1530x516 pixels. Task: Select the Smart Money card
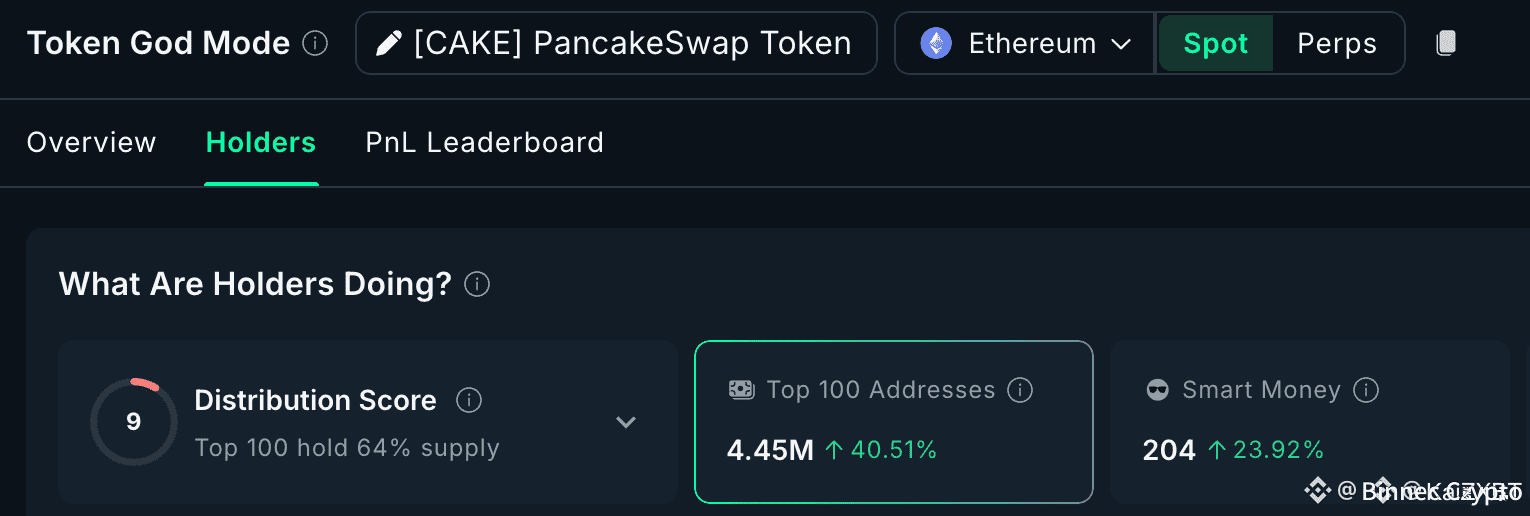coord(1309,422)
